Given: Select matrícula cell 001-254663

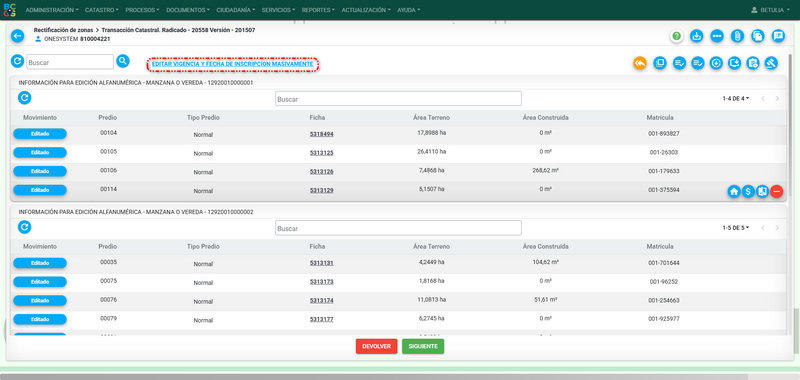Looking at the screenshot, I should pyautogui.click(x=664, y=300).
